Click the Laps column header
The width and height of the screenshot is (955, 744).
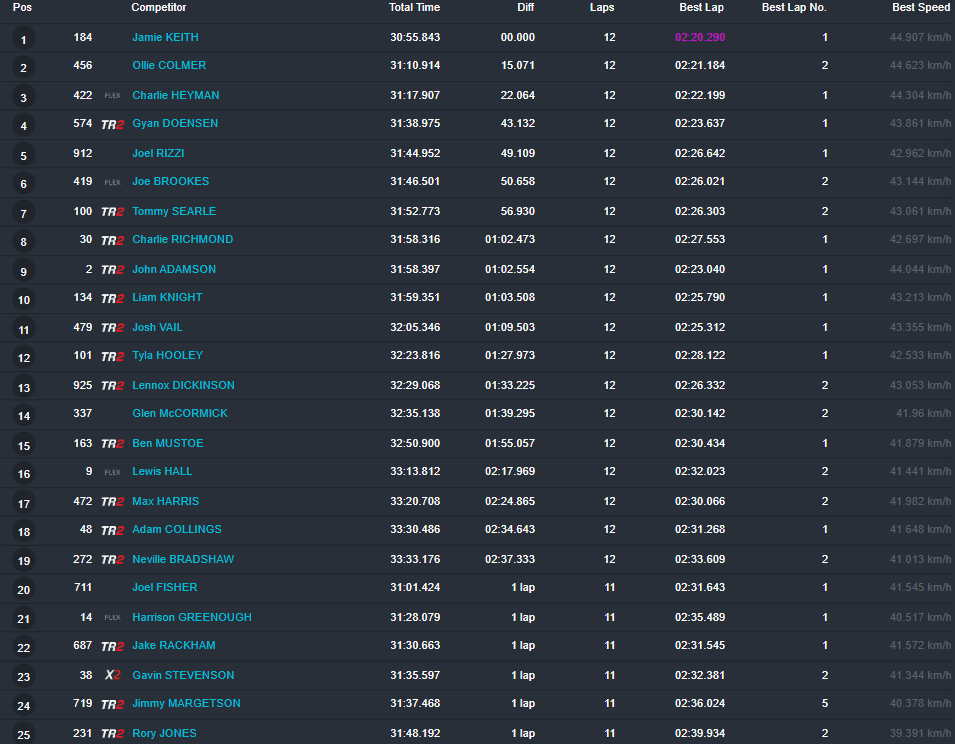[602, 8]
